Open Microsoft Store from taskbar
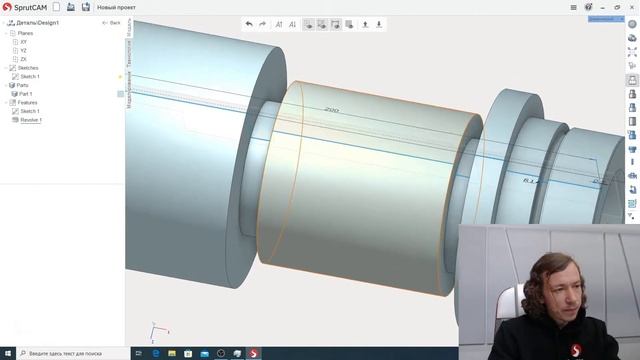 [x=188, y=353]
